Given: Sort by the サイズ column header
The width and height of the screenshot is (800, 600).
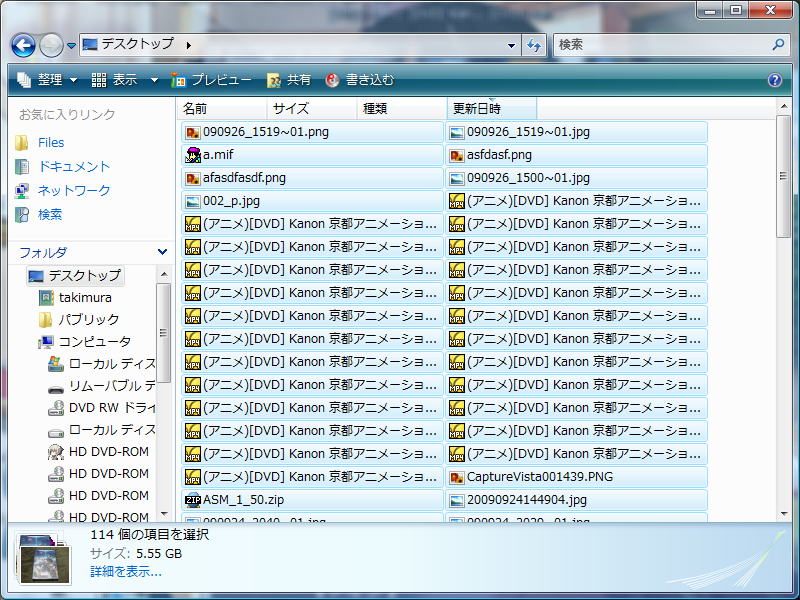Looking at the screenshot, I should (x=312, y=109).
